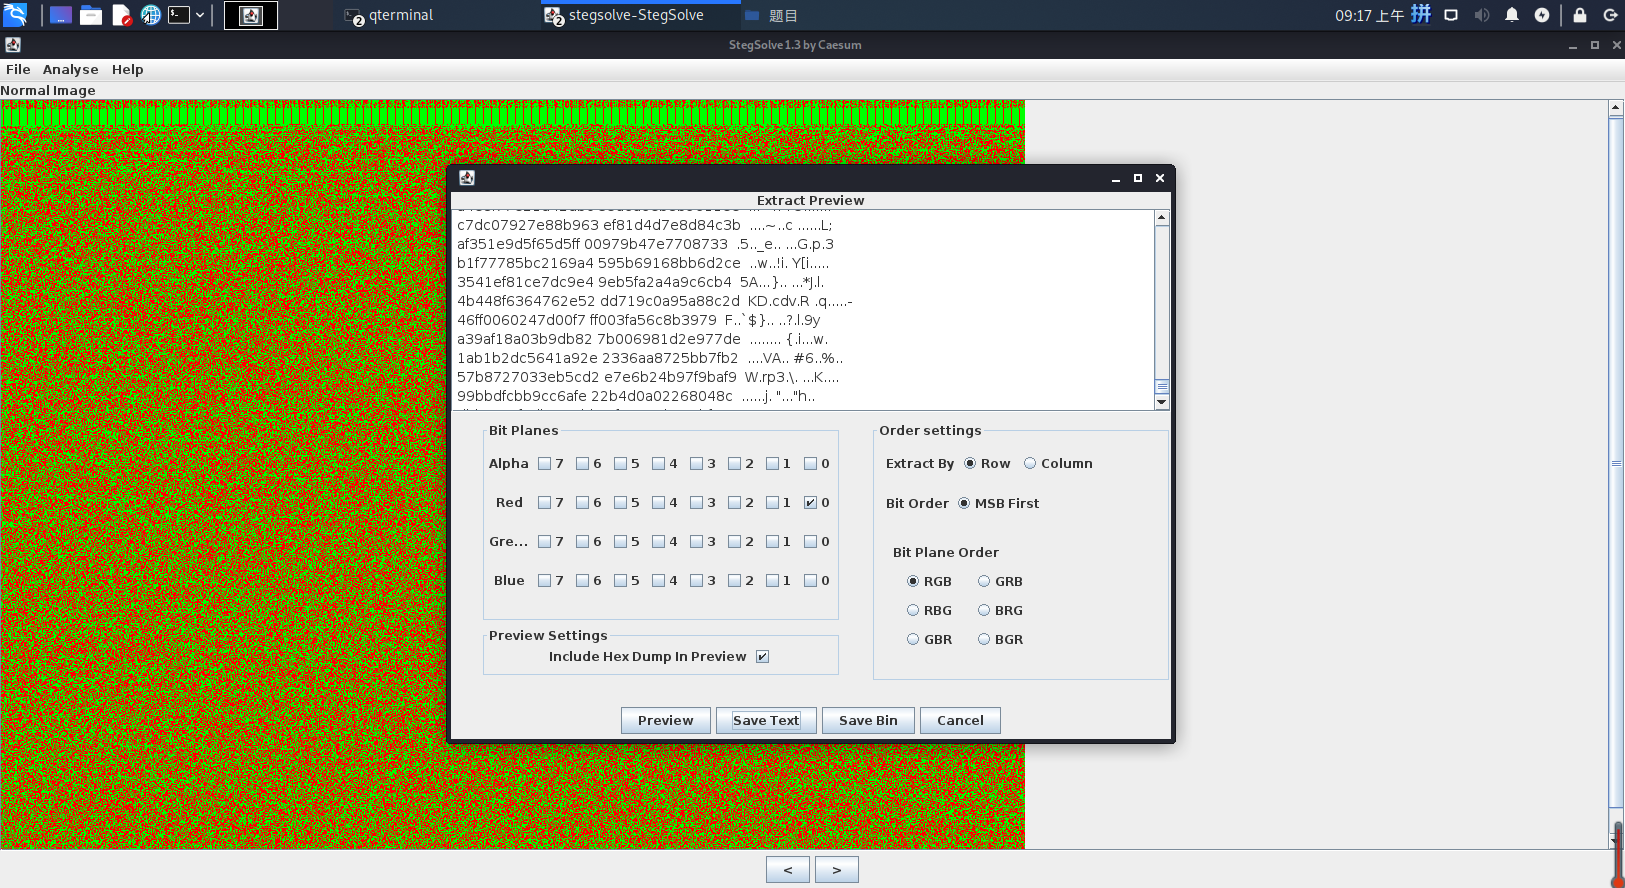Go to next image mode with >

[837, 870]
